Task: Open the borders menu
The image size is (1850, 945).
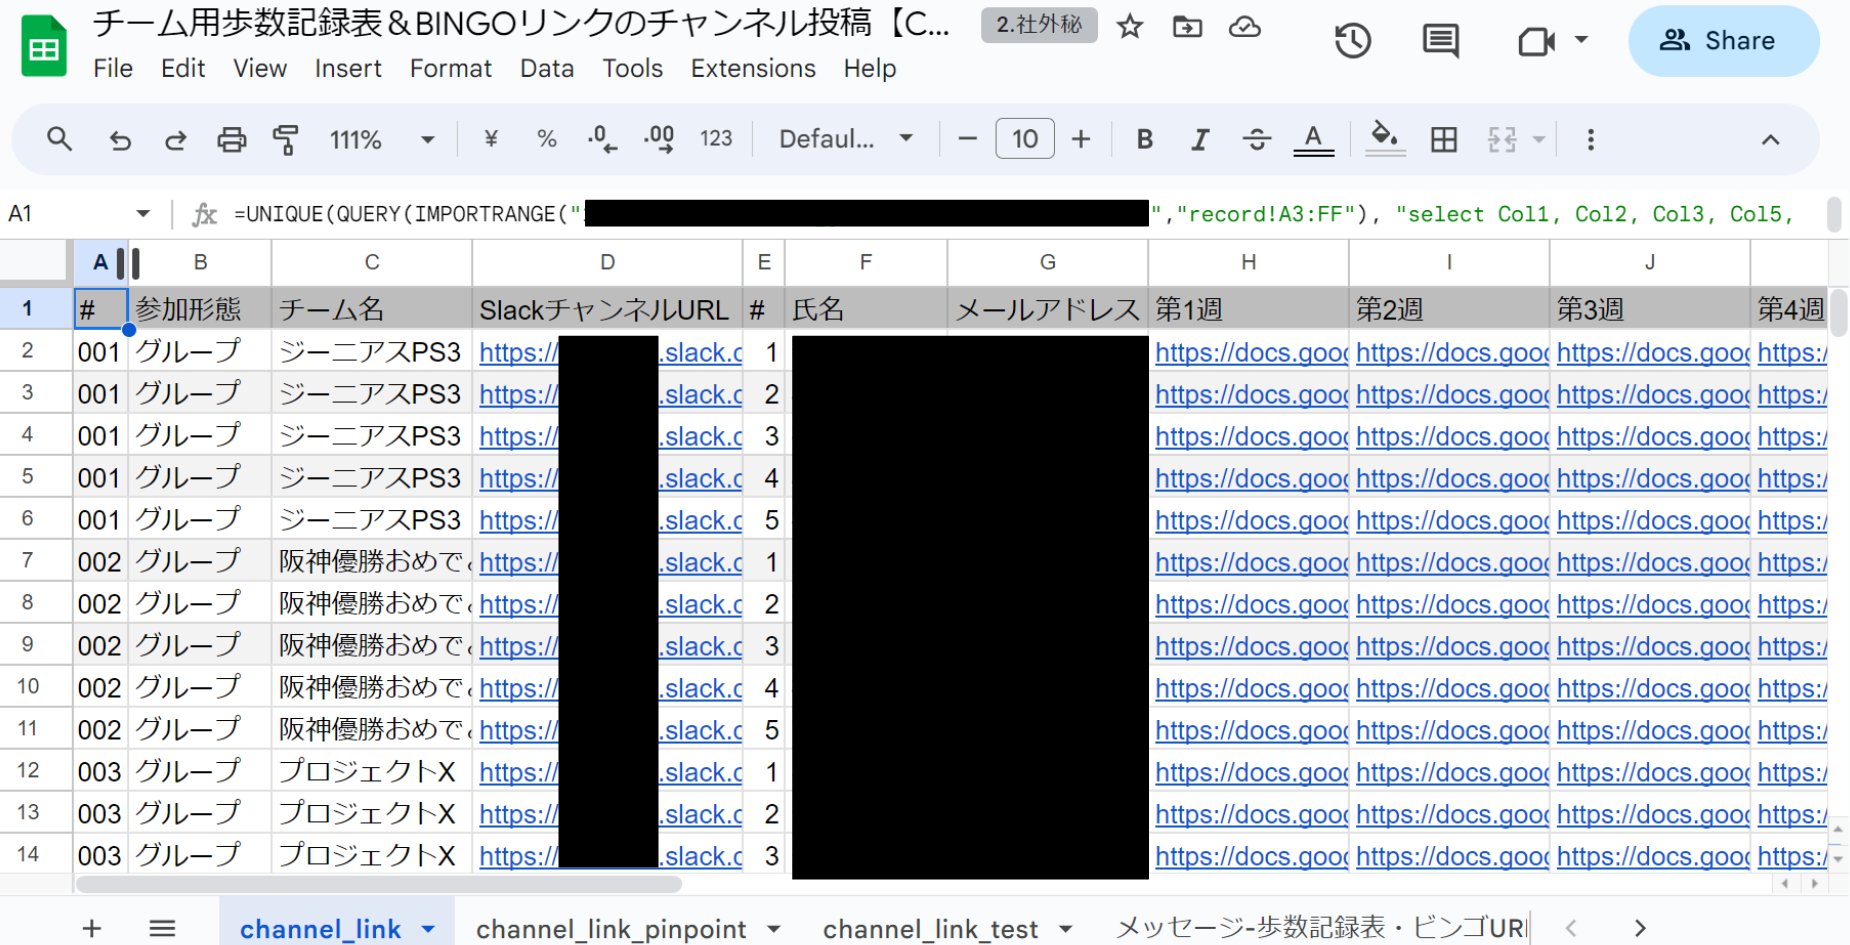Action: pyautogui.click(x=1443, y=139)
